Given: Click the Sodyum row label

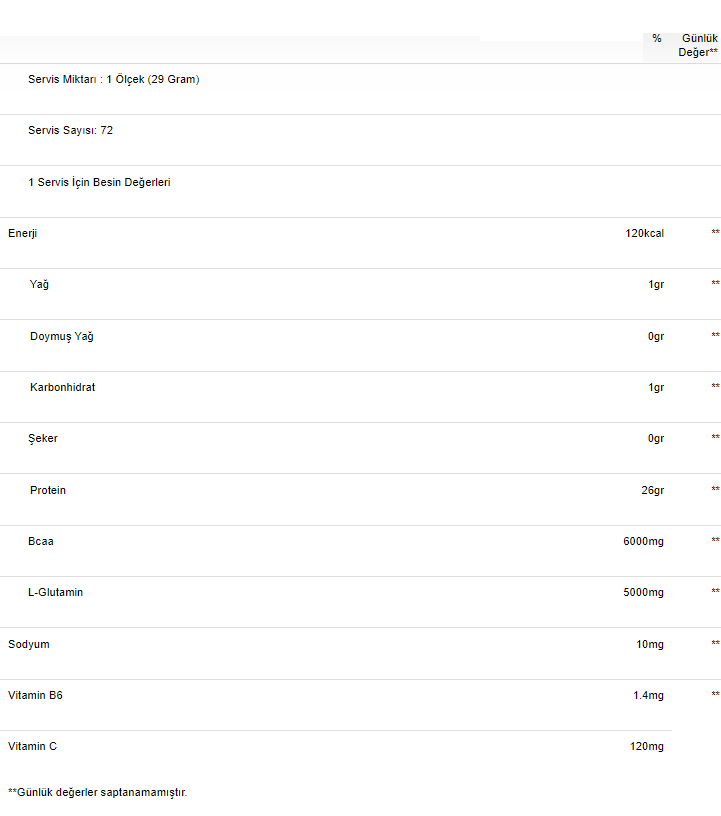Looking at the screenshot, I should point(29,645).
